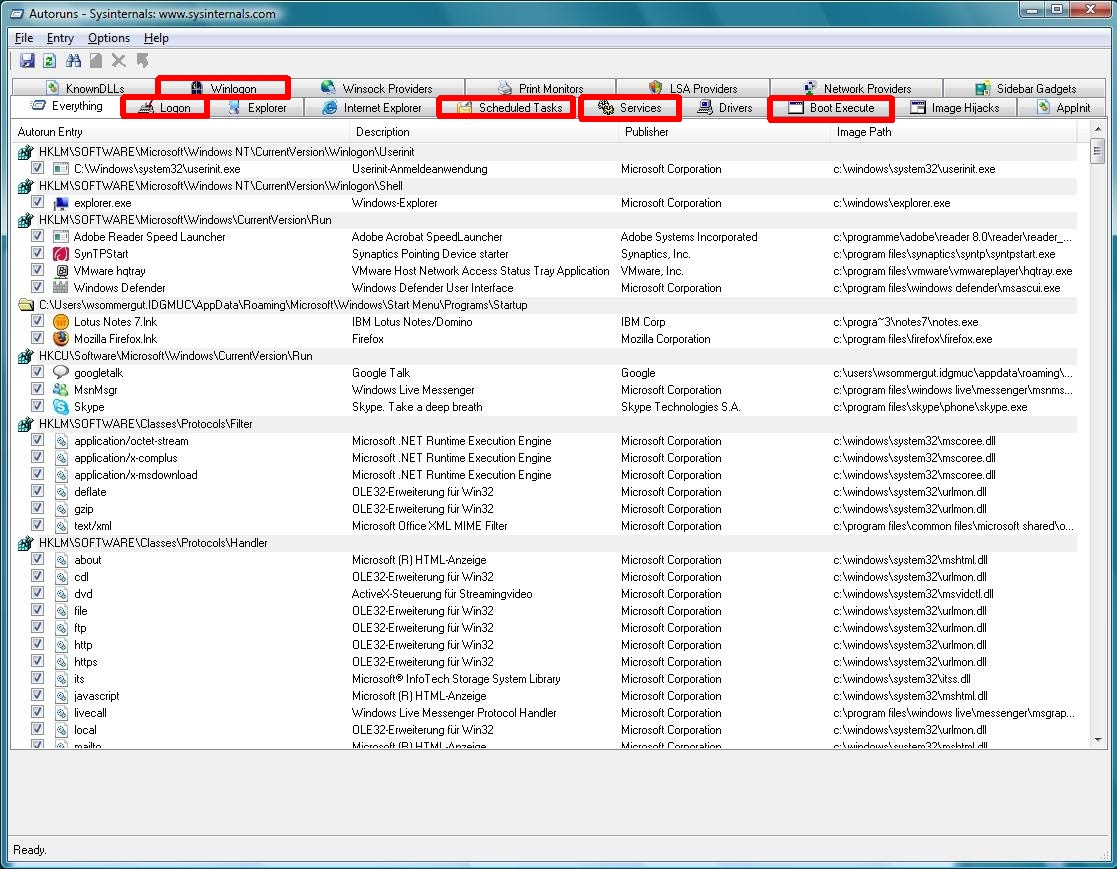Open the Sidebar Gadgets tab

tap(1025, 88)
